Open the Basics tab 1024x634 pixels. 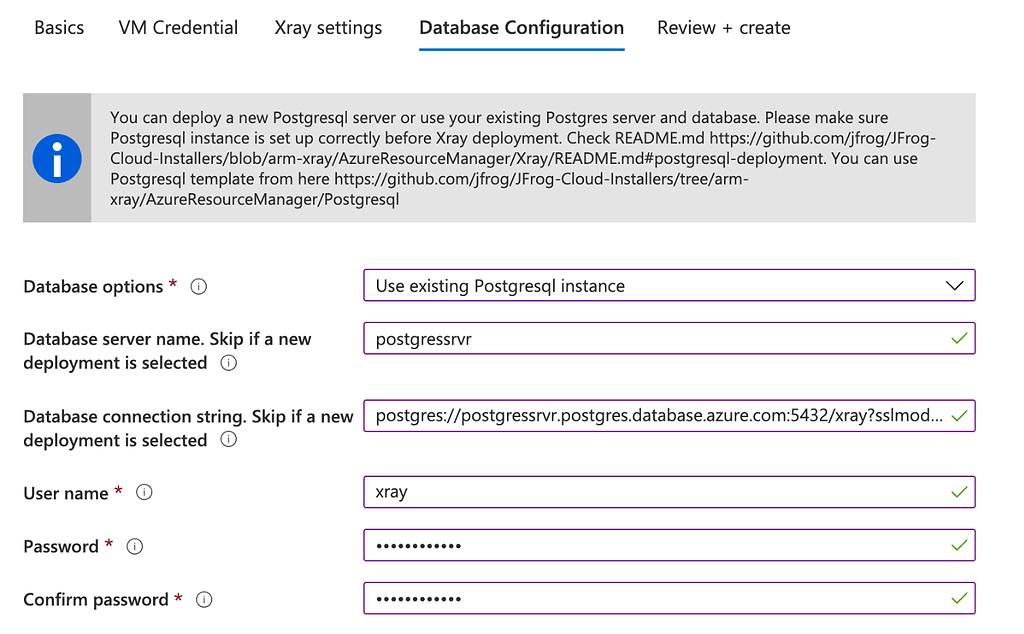59,27
